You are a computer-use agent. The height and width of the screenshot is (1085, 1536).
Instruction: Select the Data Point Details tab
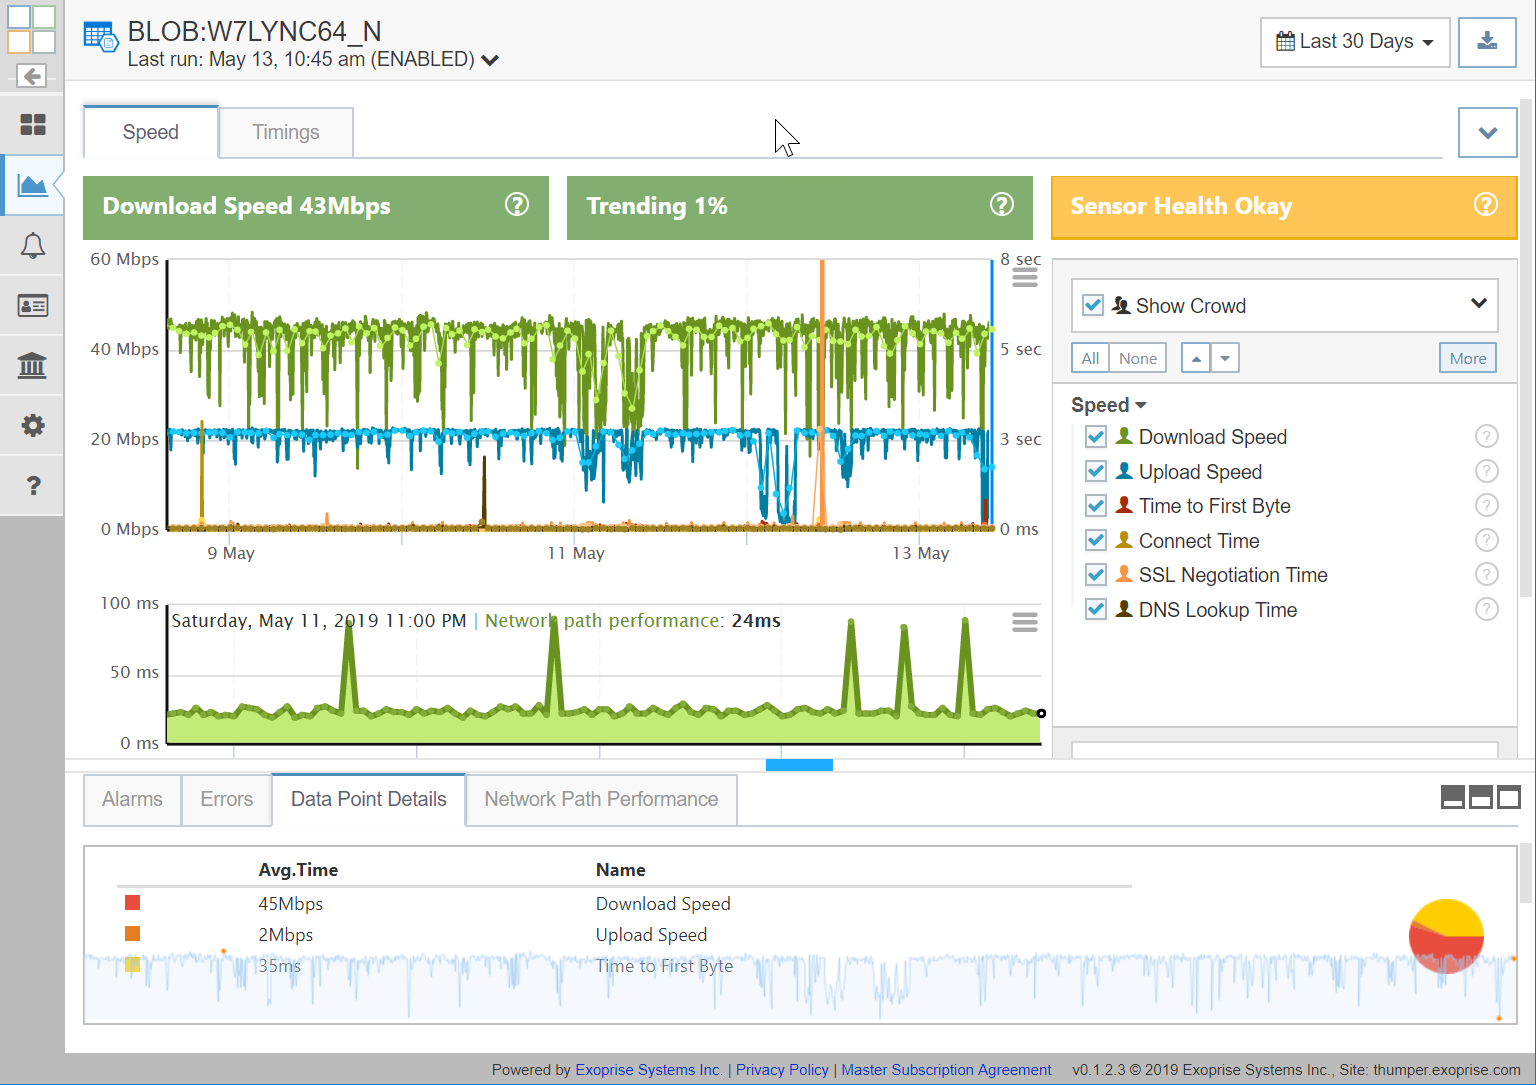tap(369, 799)
